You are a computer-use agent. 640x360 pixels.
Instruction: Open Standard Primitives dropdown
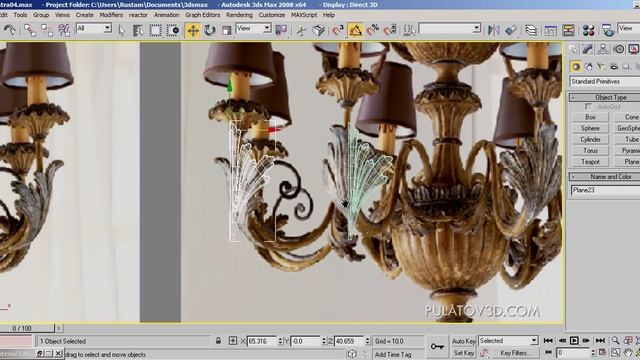pyautogui.click(x=604, y=82)
